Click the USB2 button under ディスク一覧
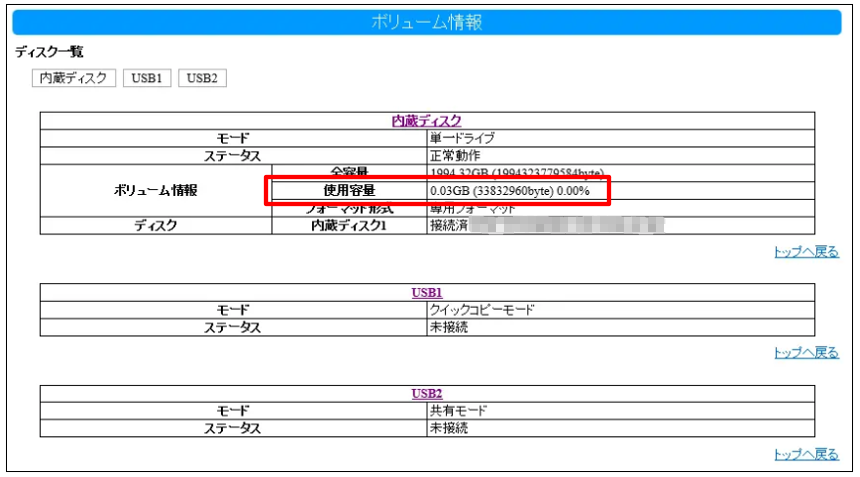This screenshot has width=860, height=477. pos(202,78)
